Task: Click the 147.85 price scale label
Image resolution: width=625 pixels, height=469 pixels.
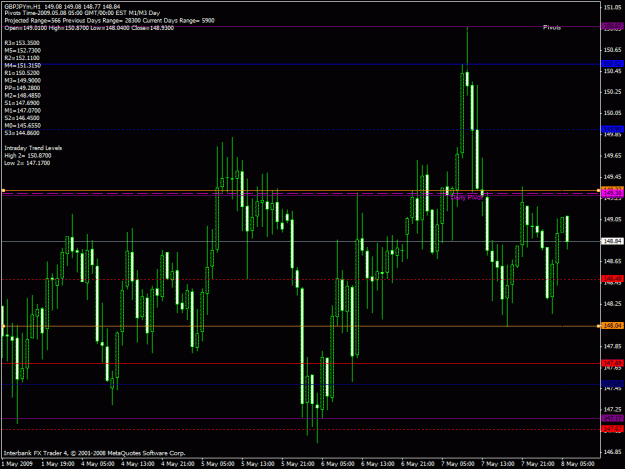Action: (x=613, y=346)
